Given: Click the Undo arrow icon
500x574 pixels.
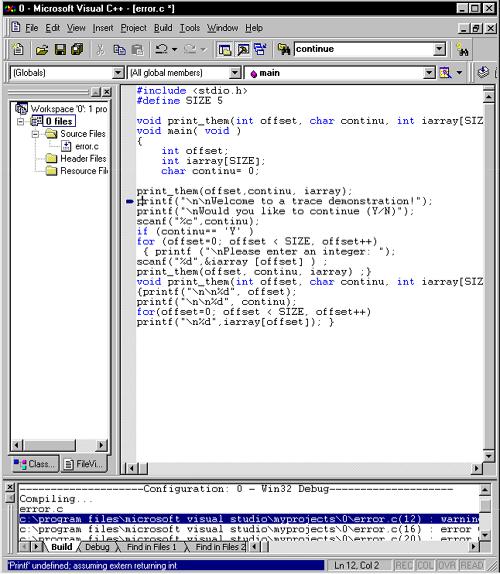Looking at the screenshot, I should [161, 49].
